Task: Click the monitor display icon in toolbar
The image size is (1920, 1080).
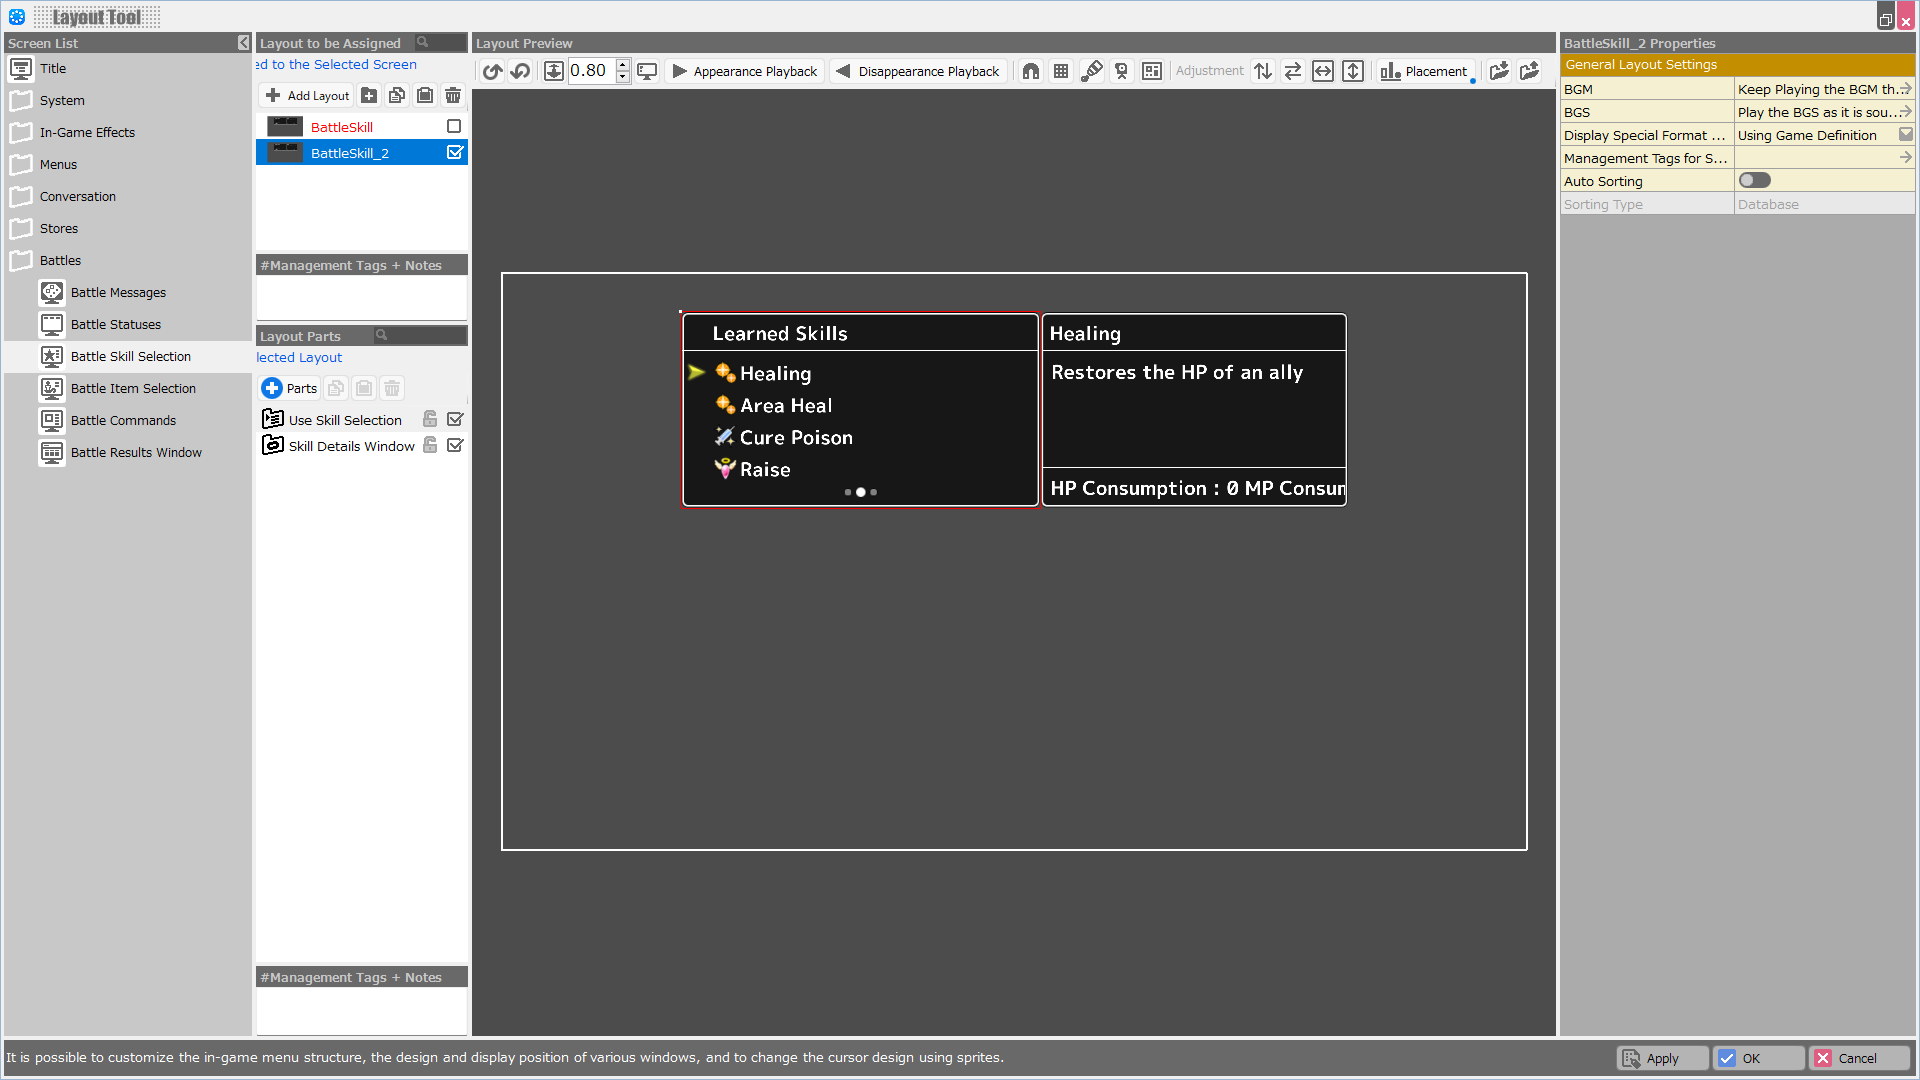Action: tap(647, 71)
